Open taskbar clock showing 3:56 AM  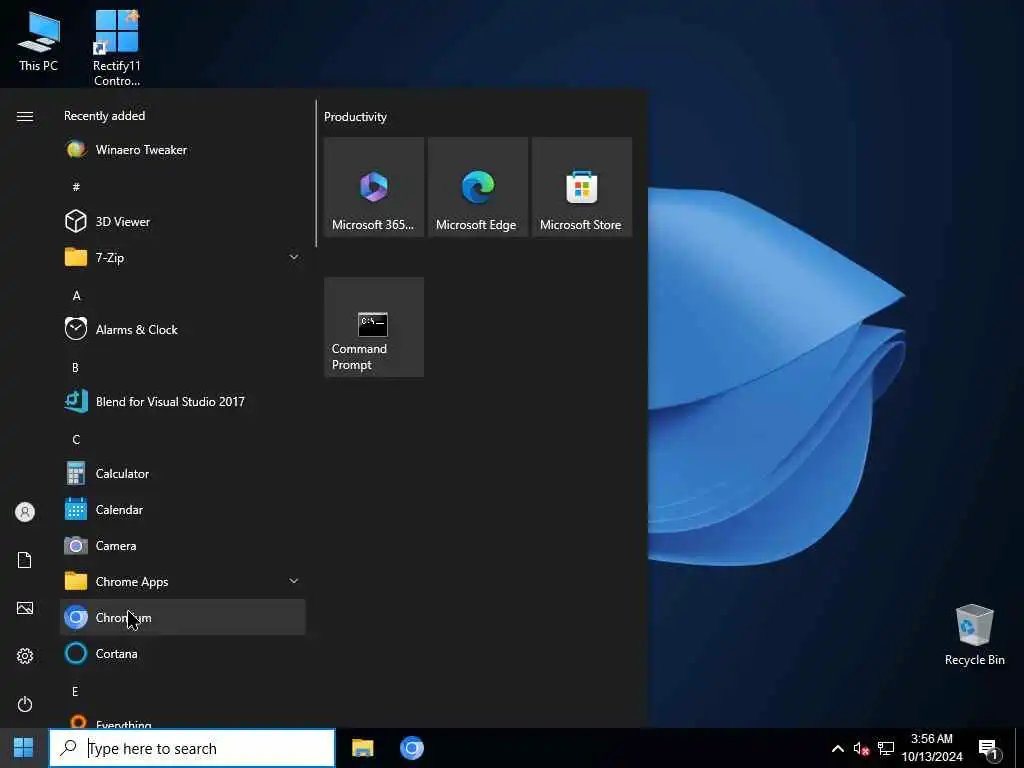pyautogui.click(x=932, y=748)
